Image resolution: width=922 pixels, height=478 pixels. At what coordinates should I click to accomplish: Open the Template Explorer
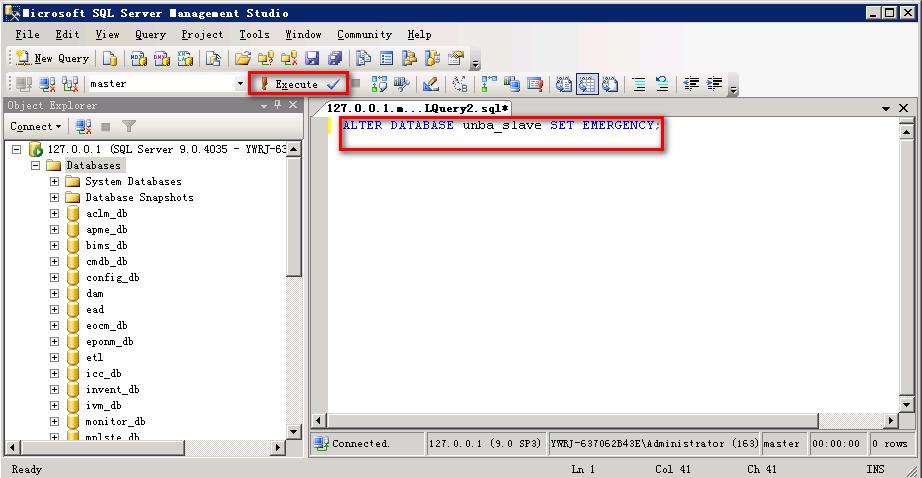[x=432, y=58]
